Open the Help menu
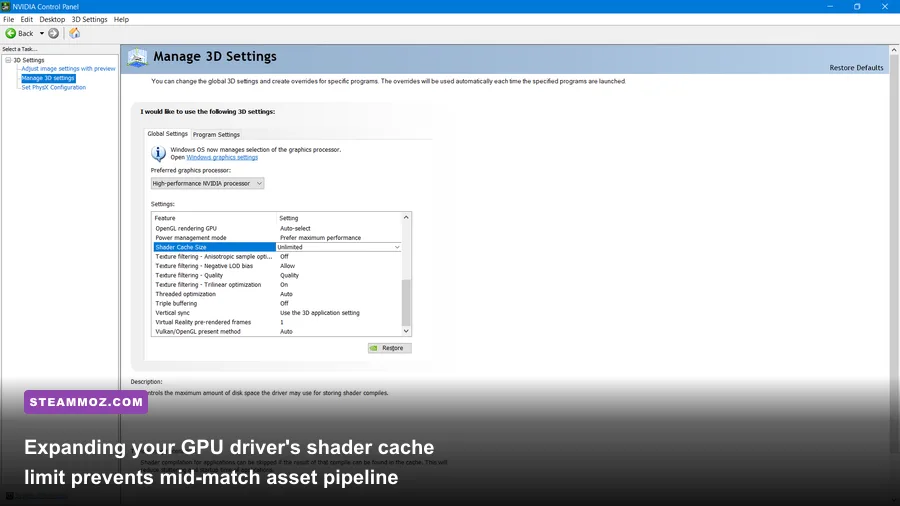This screenshot has width=900, height=506. 121,20
